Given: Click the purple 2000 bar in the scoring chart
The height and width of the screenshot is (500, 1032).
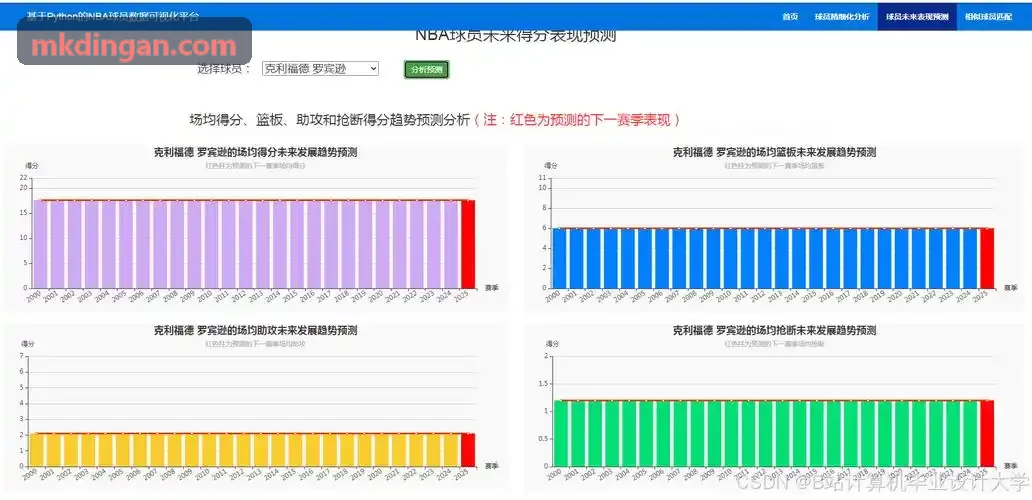Looking at the screenshot, I should (x=41, y=243).
